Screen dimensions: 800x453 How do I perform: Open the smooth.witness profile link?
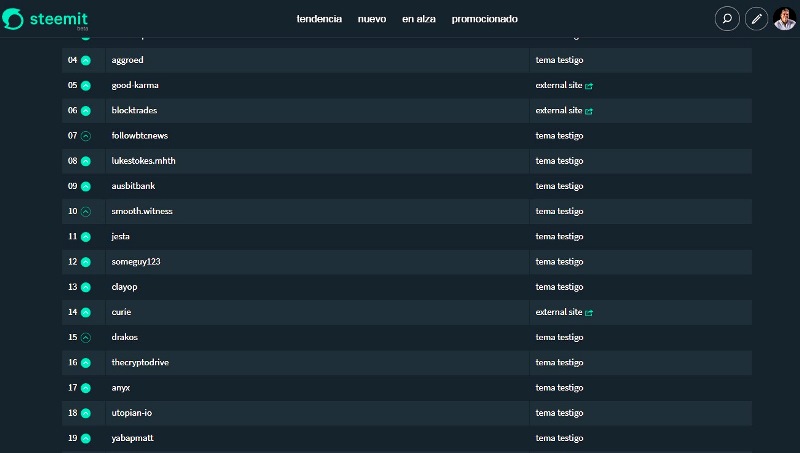coord(142,211)
